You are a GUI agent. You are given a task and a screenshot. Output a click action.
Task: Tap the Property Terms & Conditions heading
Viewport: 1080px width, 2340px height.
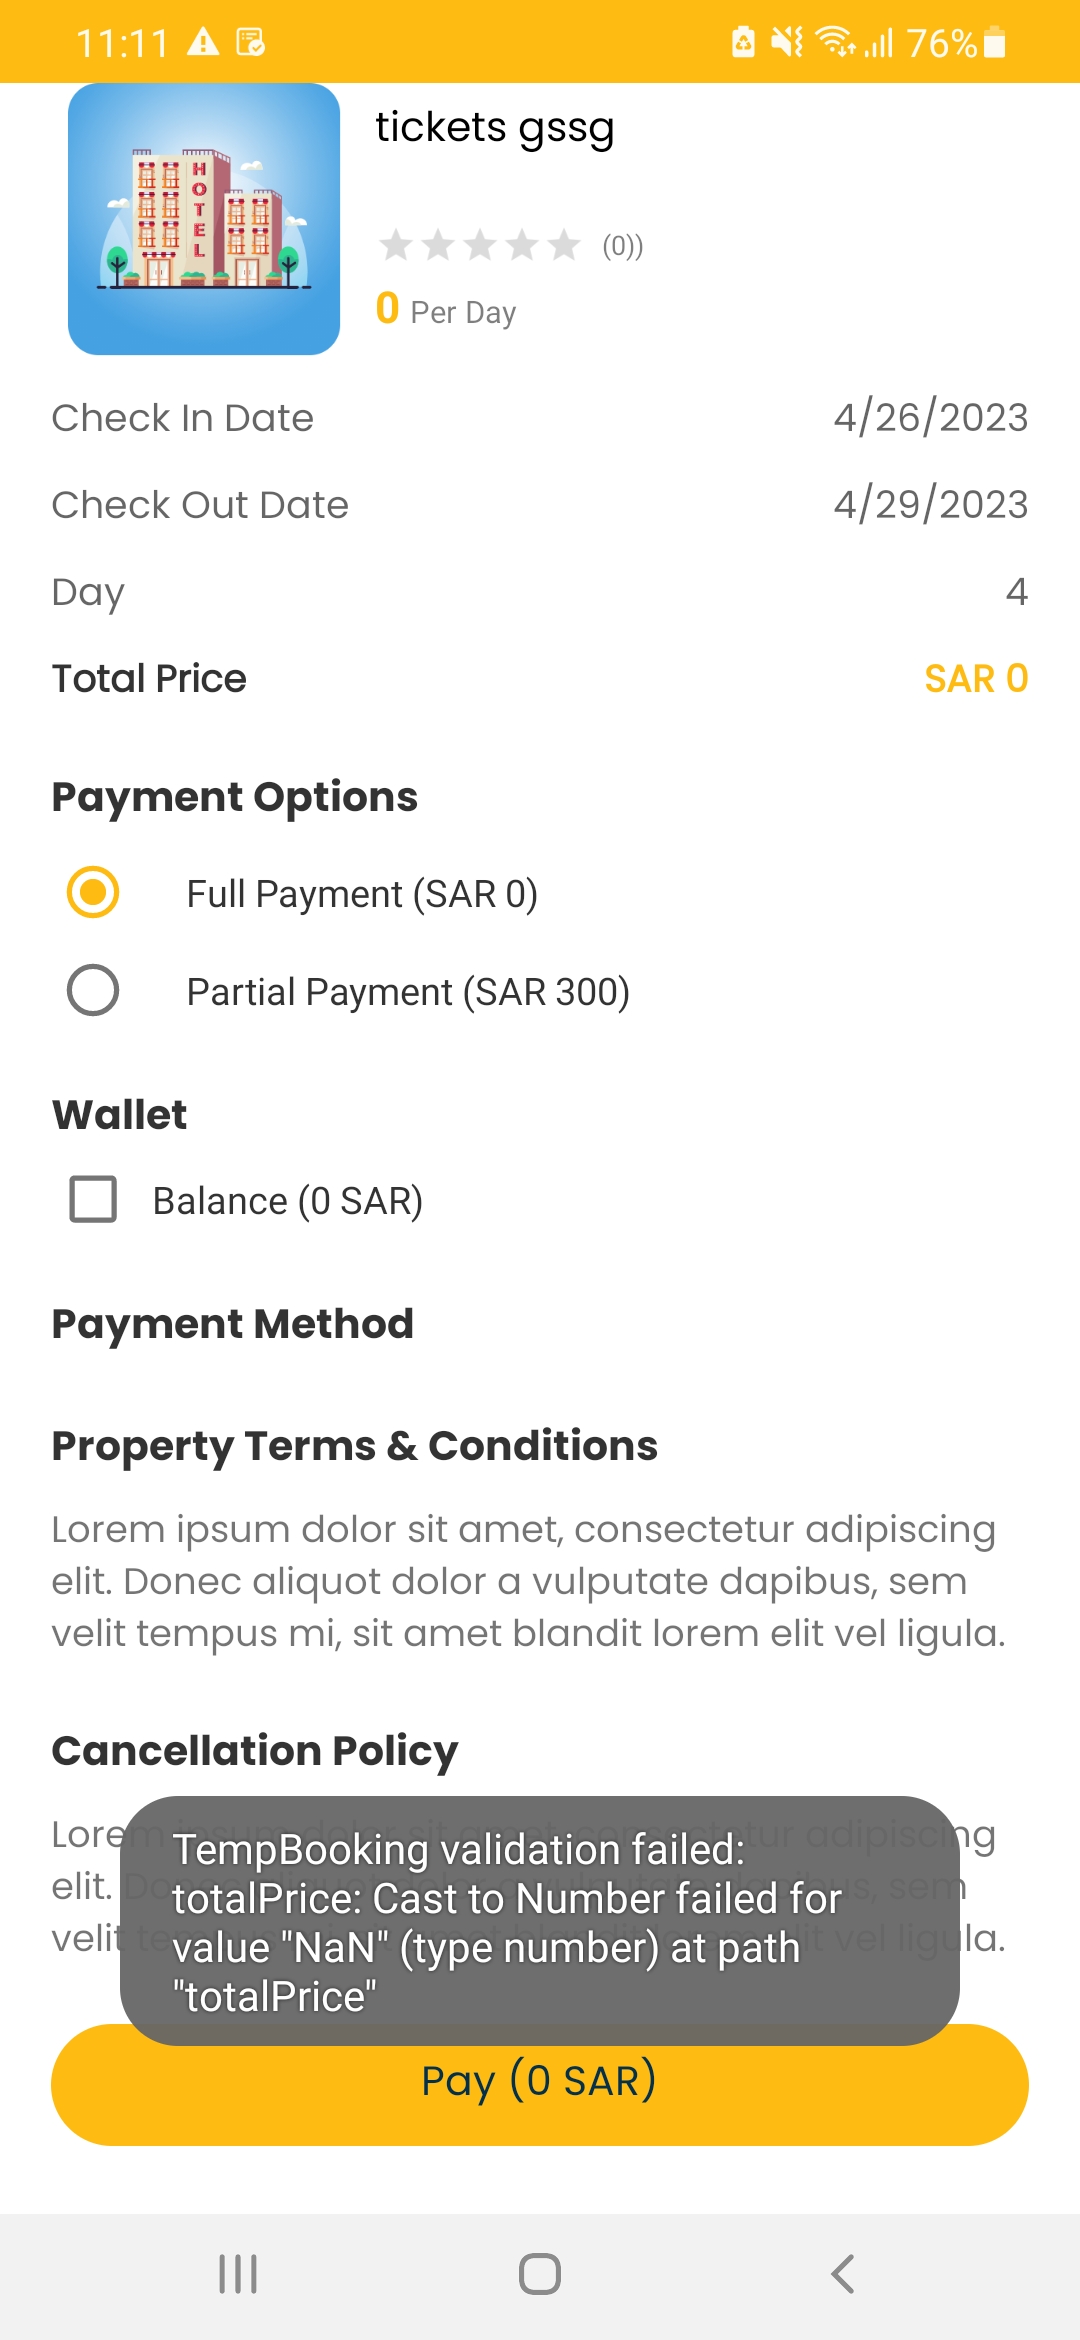pyautogui.click(x=354, y=1446)
